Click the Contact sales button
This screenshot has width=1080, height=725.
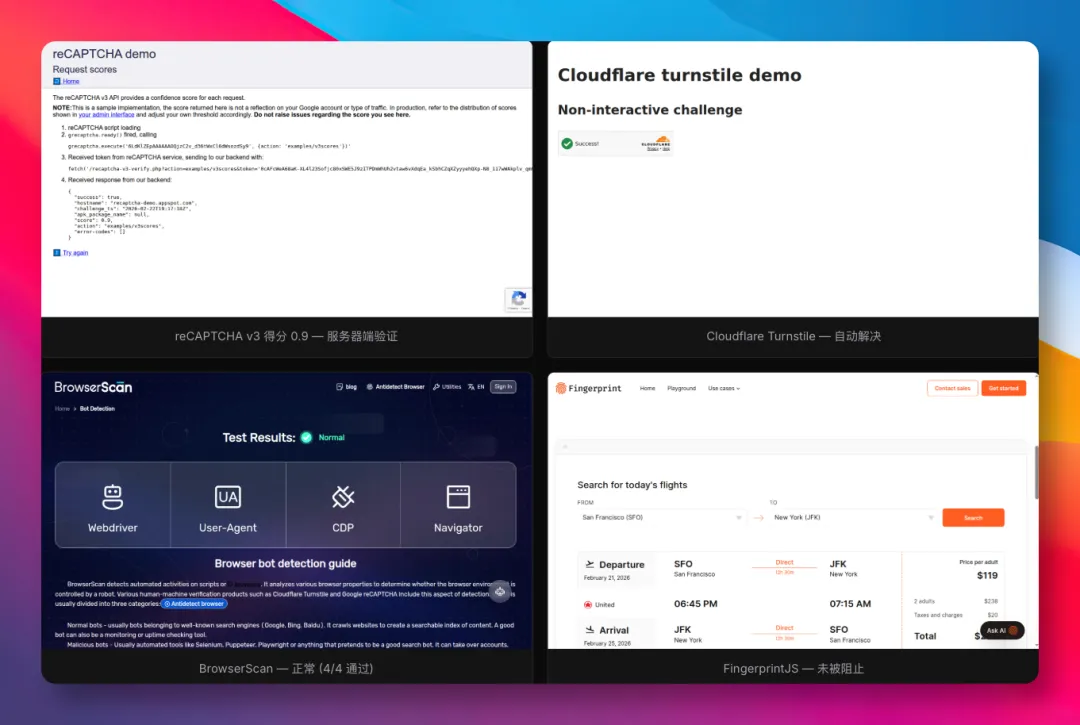click(953, 388)
